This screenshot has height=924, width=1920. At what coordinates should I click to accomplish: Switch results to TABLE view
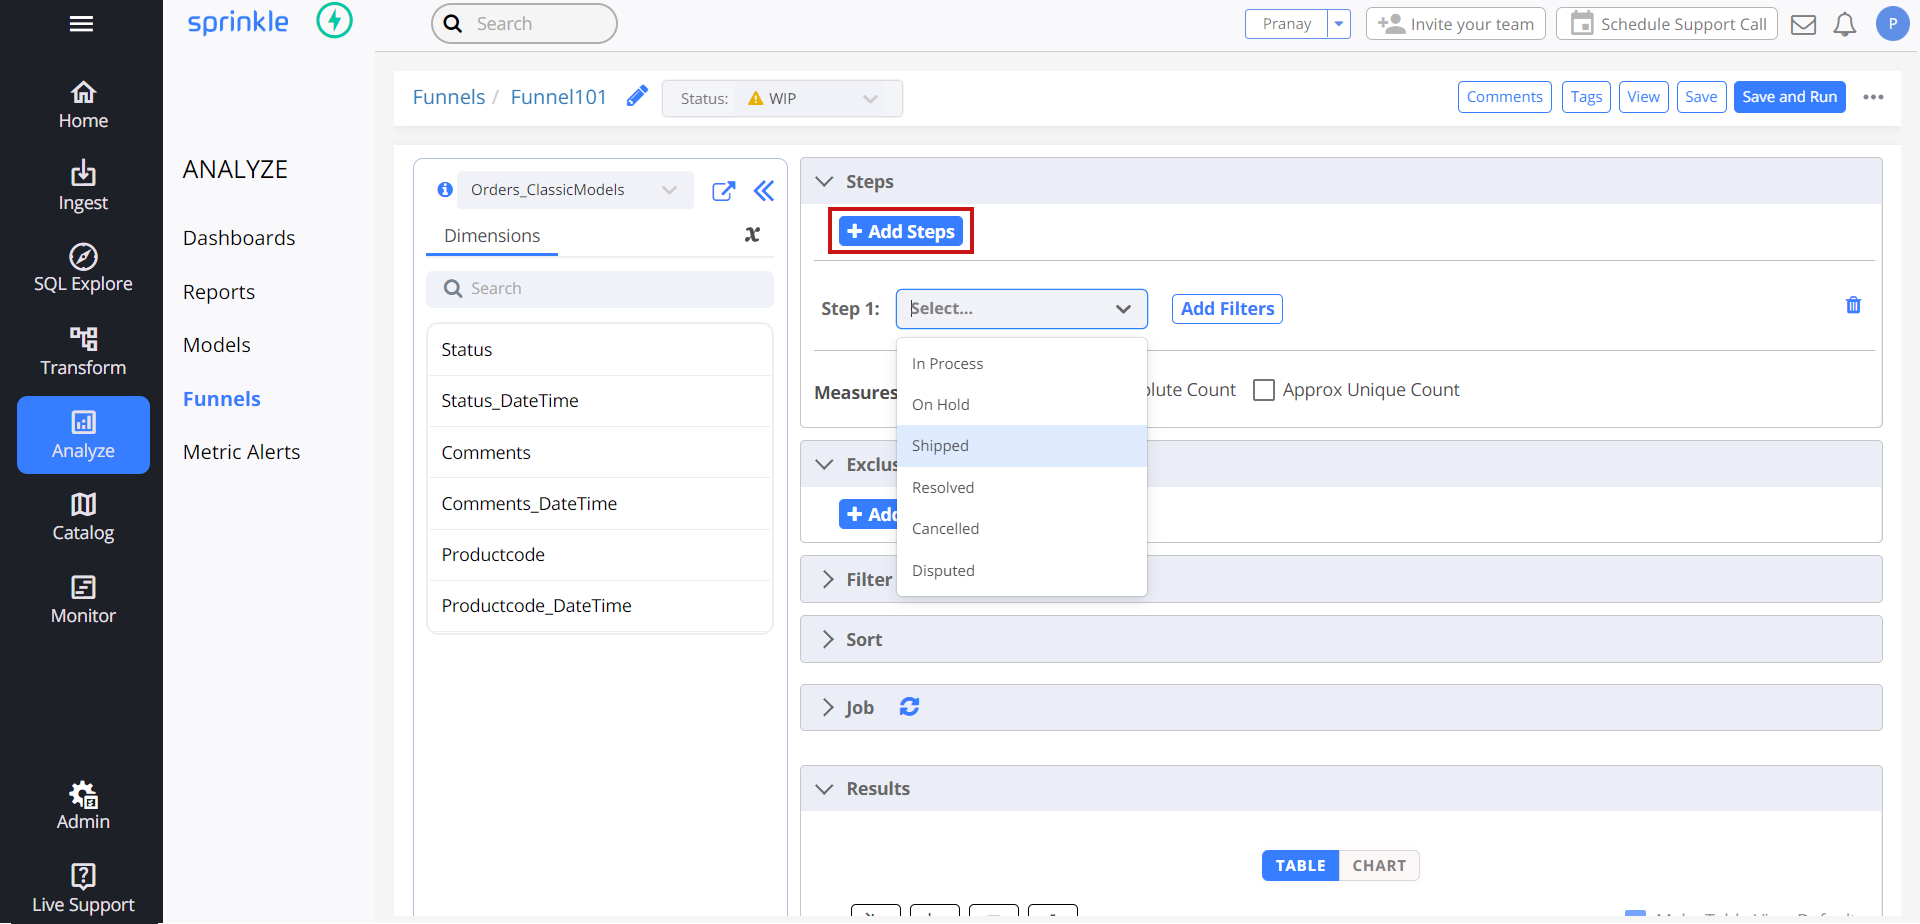tap(1300, 866)
